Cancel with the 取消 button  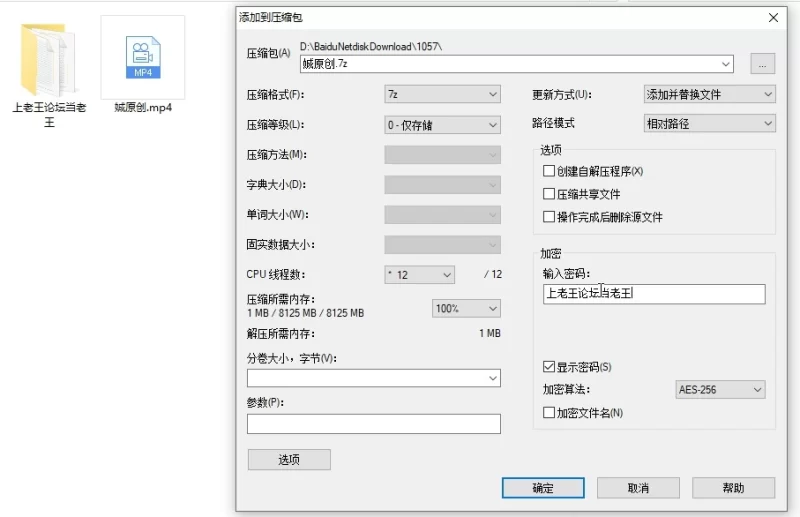click(638, 488)
